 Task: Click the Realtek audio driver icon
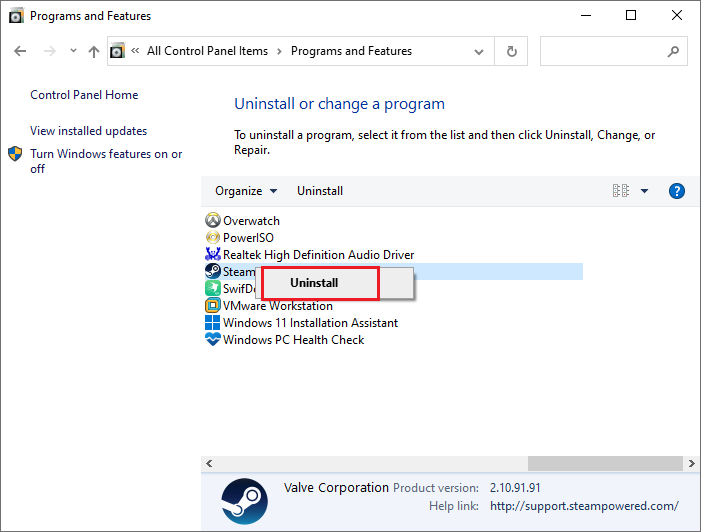213,254
